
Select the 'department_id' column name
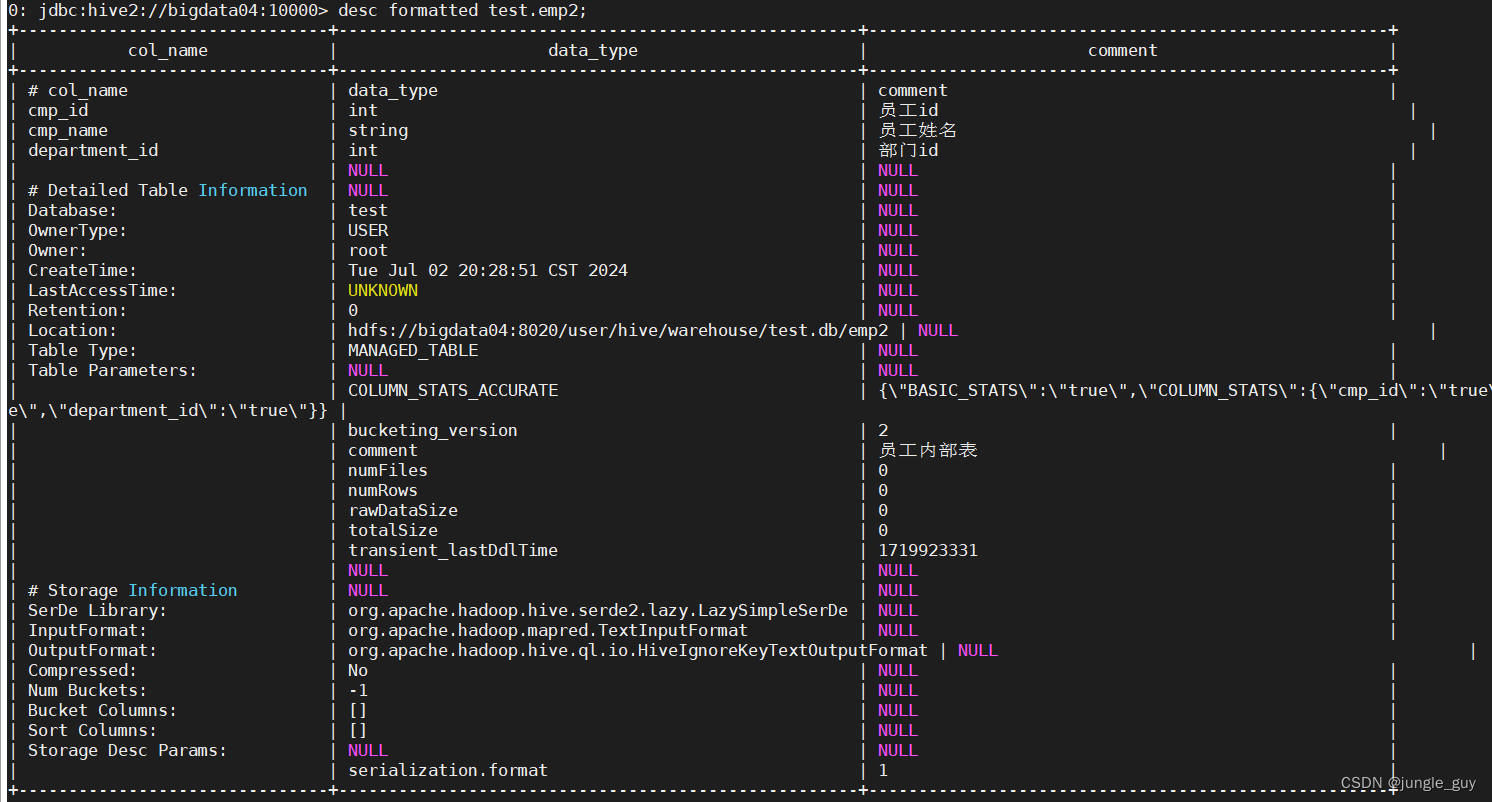point(93,150)
